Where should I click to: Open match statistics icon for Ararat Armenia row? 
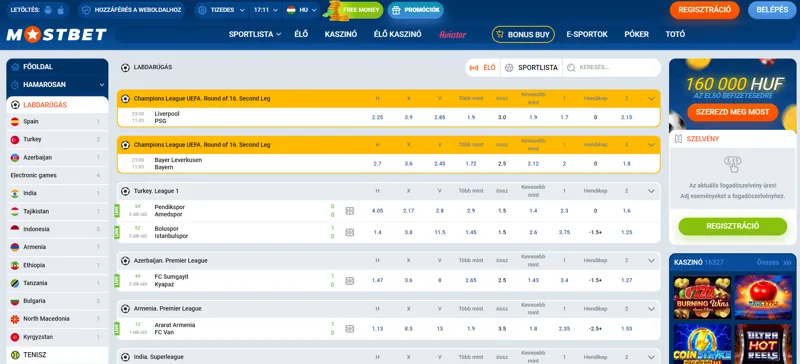point(349,329)
